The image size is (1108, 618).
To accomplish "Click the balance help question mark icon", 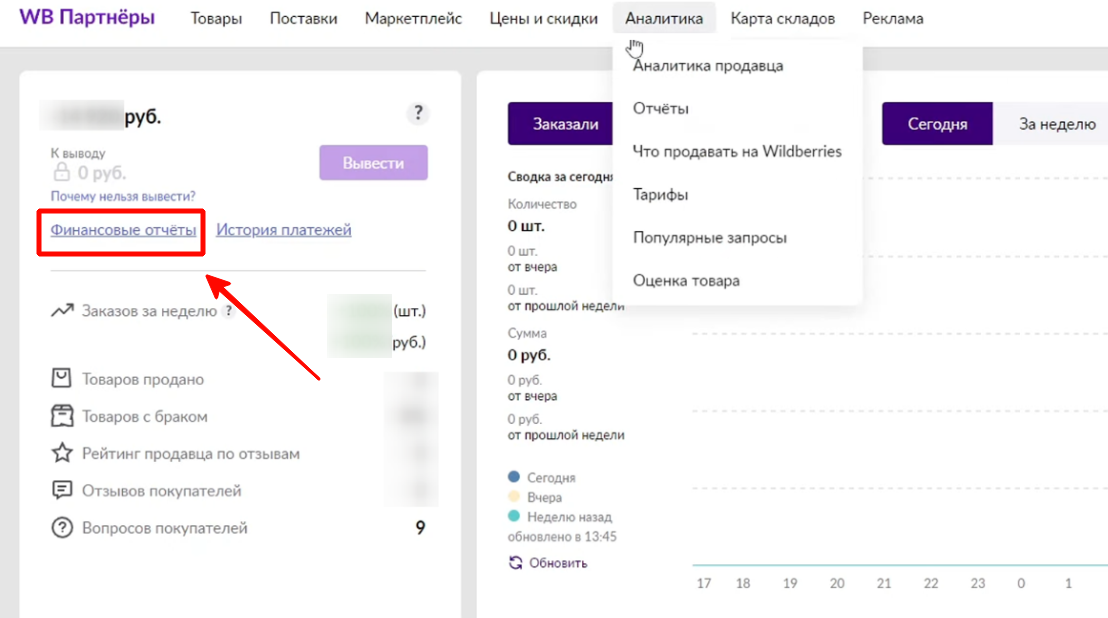I will tap(418, 113).
